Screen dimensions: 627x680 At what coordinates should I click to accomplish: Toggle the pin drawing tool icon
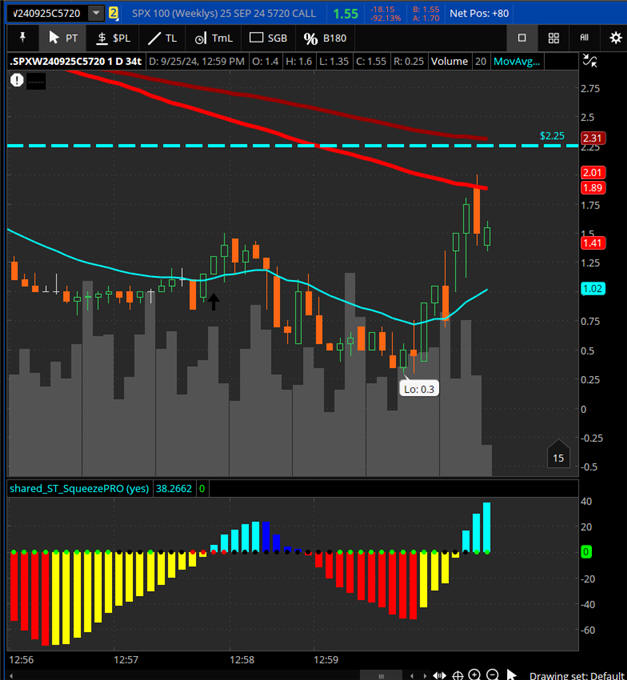pos(23,38)
